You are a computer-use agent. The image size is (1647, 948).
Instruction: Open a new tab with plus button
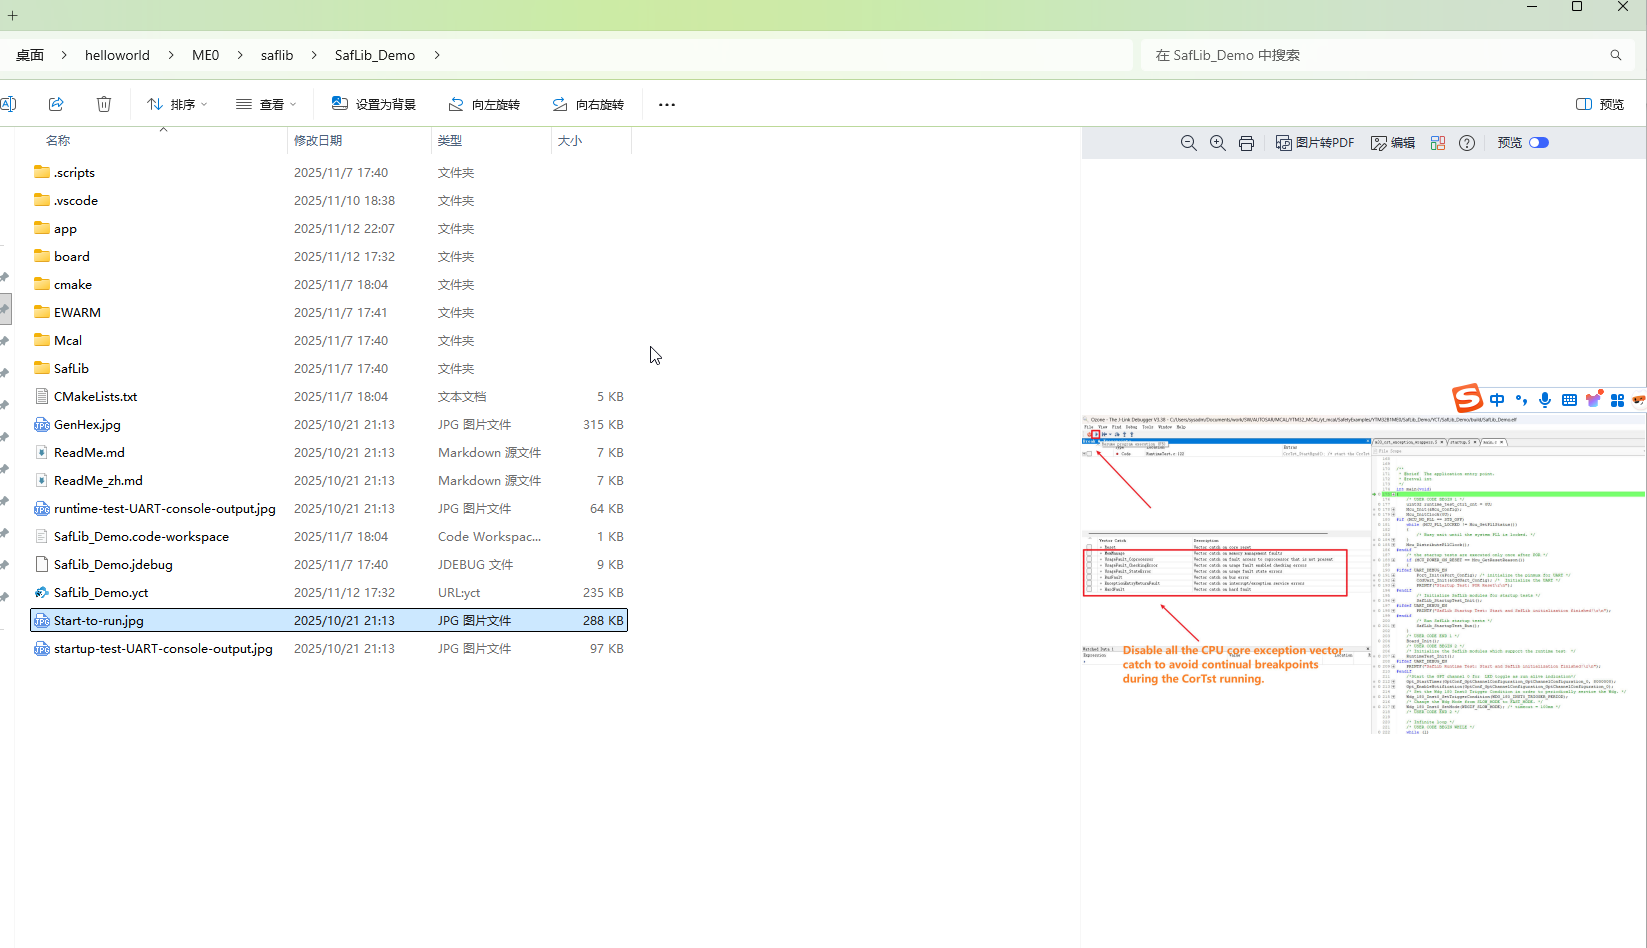click(x=13, y=15)
